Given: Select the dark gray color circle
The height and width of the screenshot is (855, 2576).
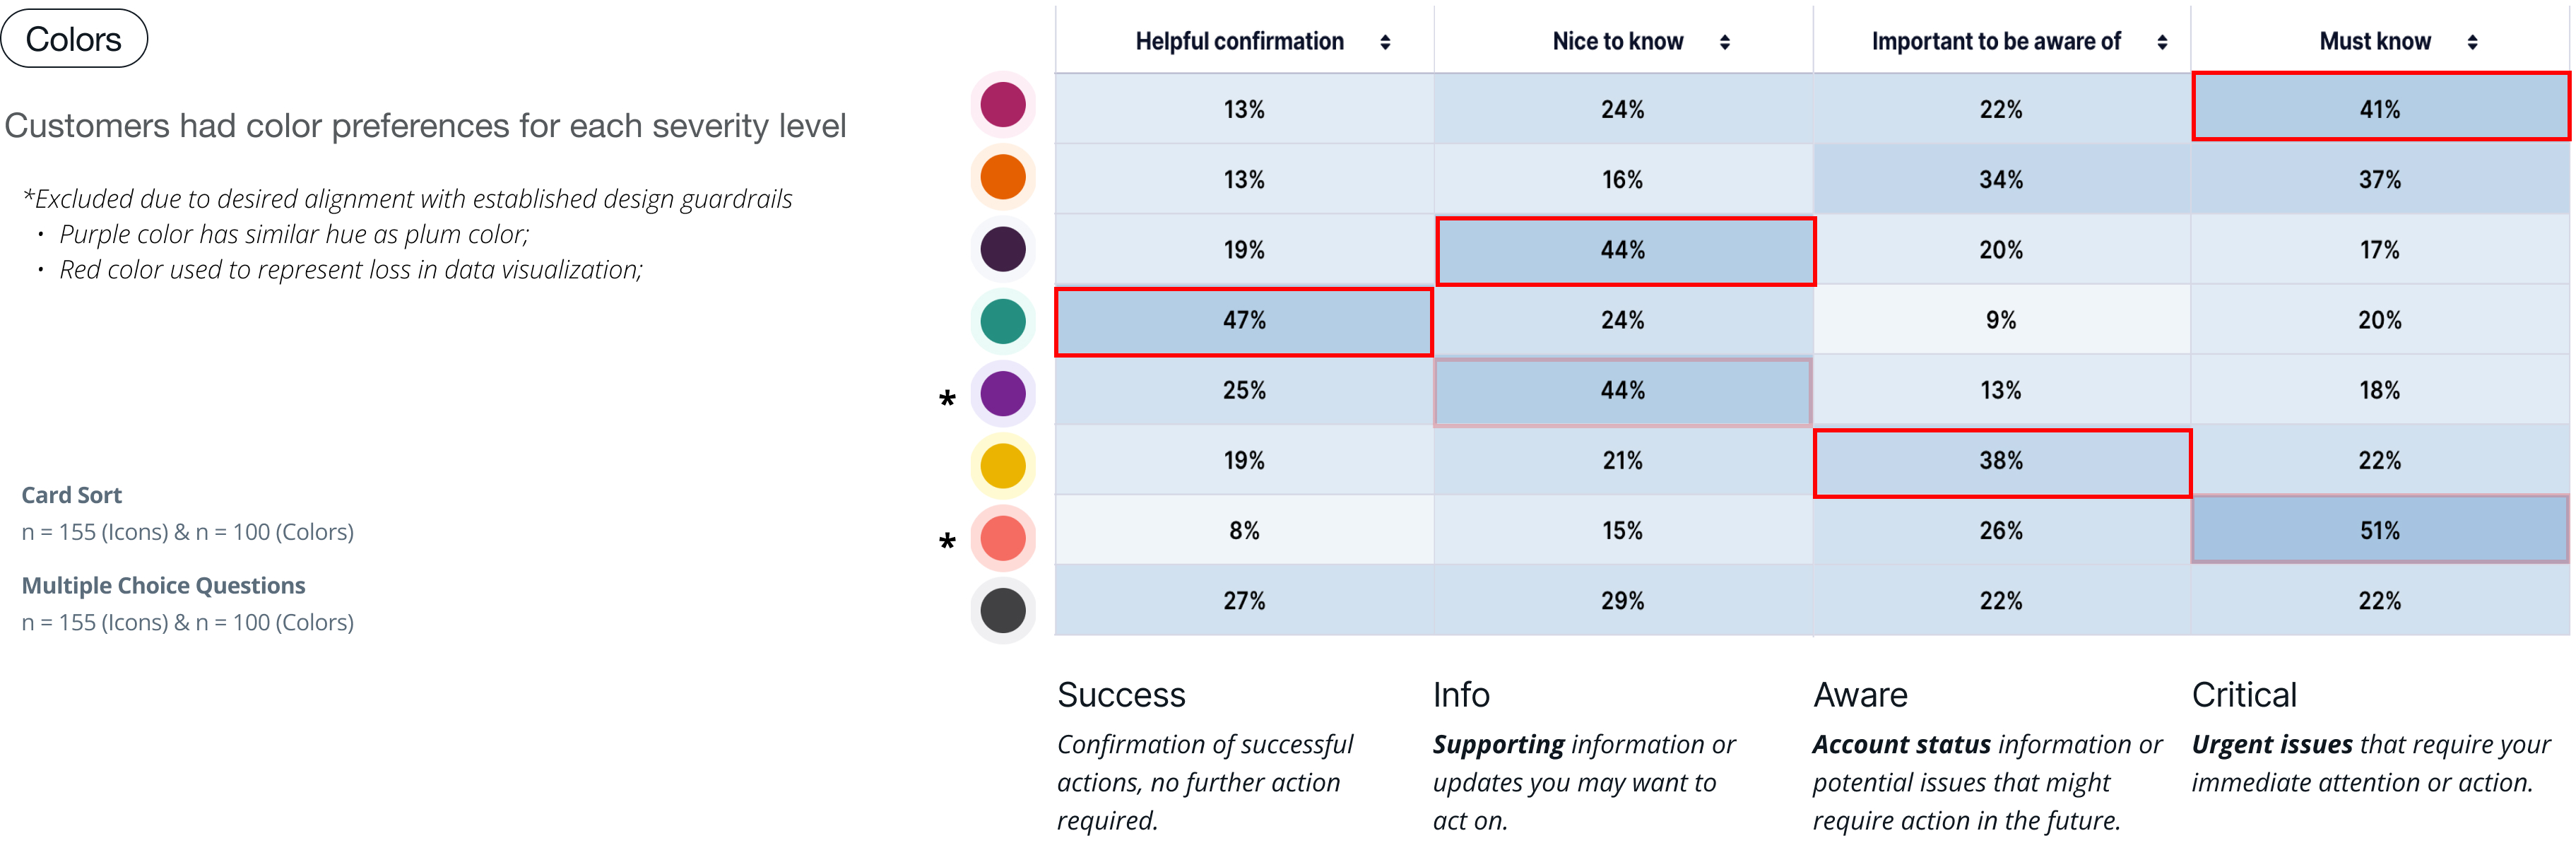Looking at the screenshot, I should 1003,610.
